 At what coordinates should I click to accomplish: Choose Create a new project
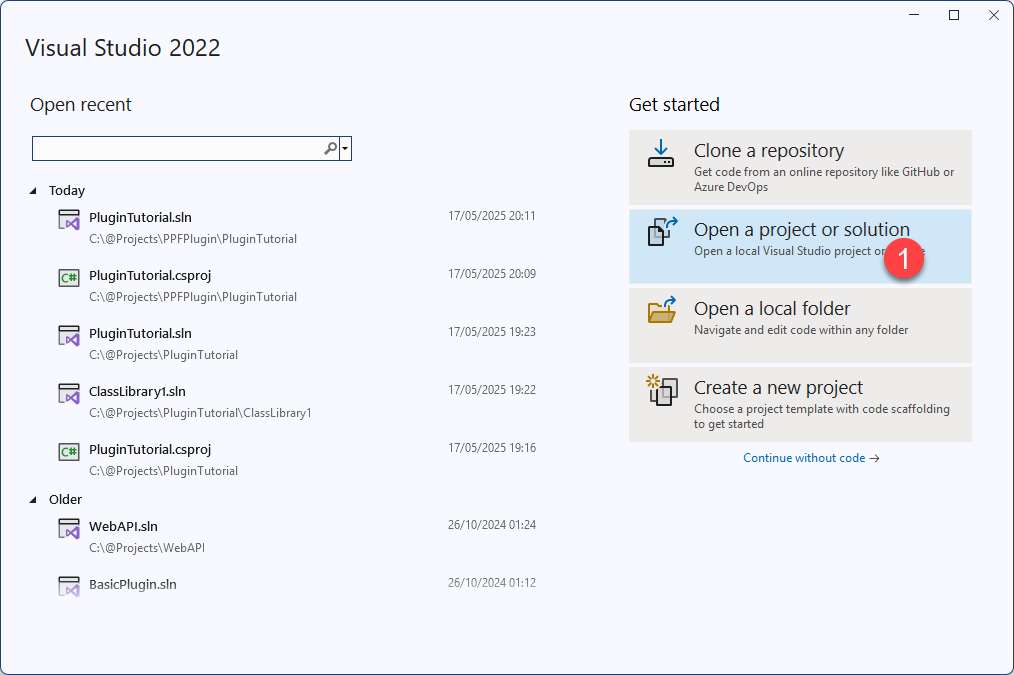click(x=800, y=404)
